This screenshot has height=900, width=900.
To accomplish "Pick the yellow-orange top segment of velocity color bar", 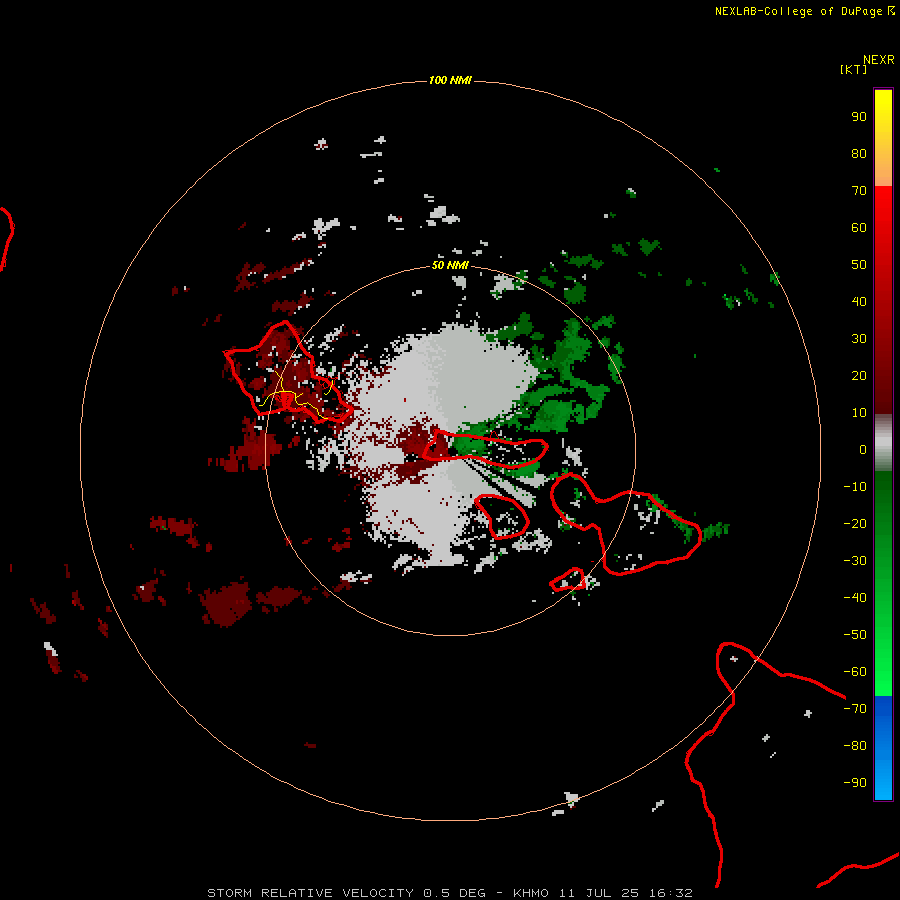I will 883,138.
